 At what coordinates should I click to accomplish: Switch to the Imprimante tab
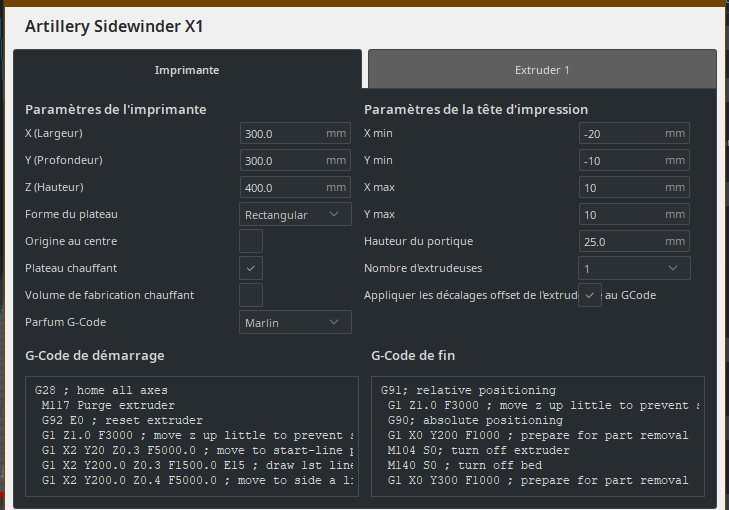point(187,69)
